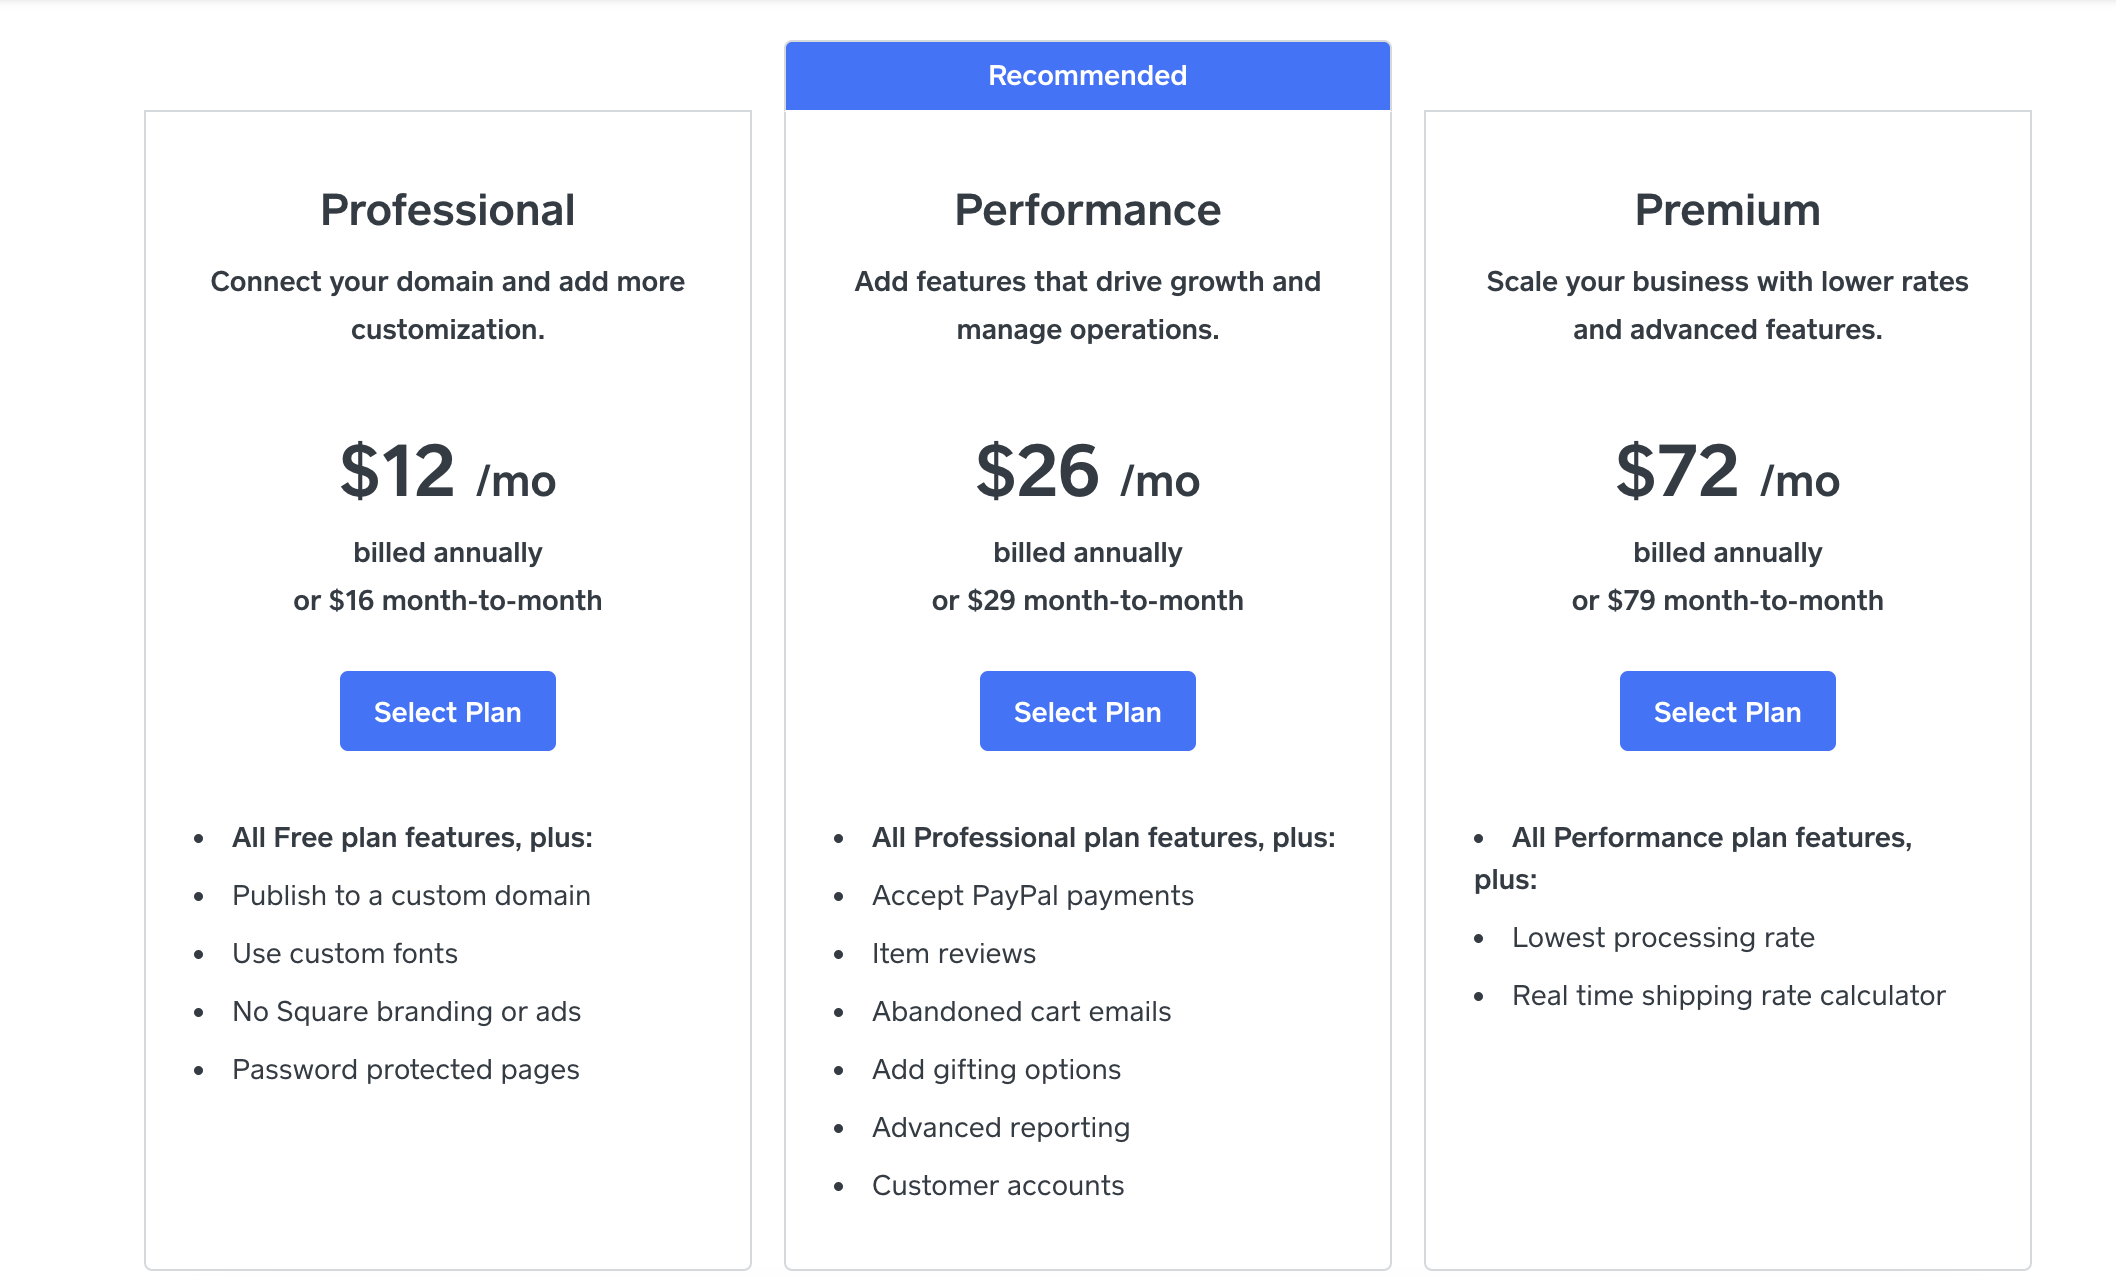Click 'Real time shipping rate calculator' item
The width and height of the screenshot is (2116, 1276).
coord(1728,995)
